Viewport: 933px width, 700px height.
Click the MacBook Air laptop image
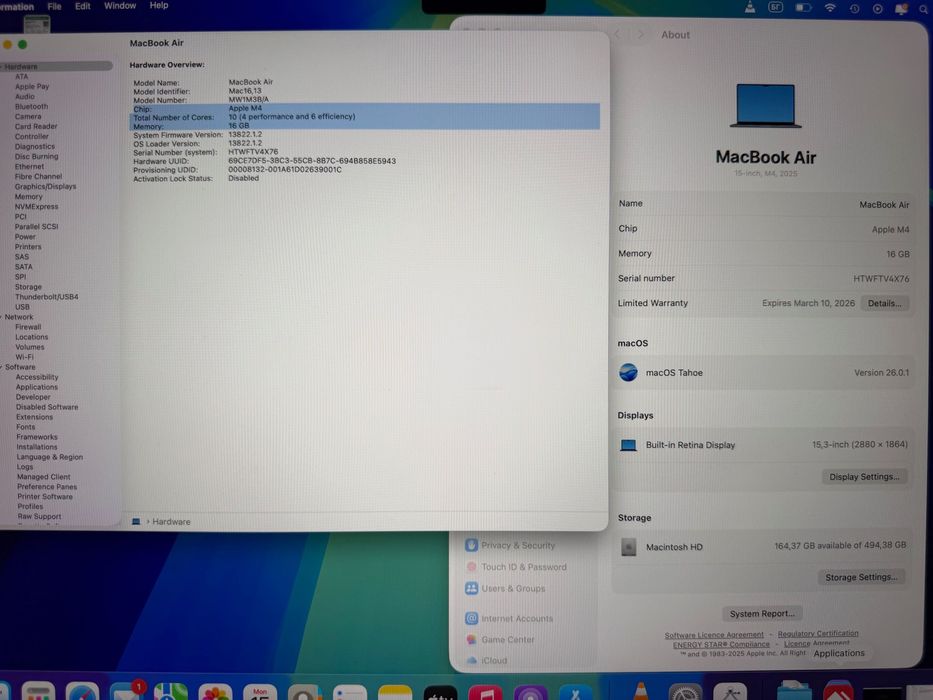[765, 106]
